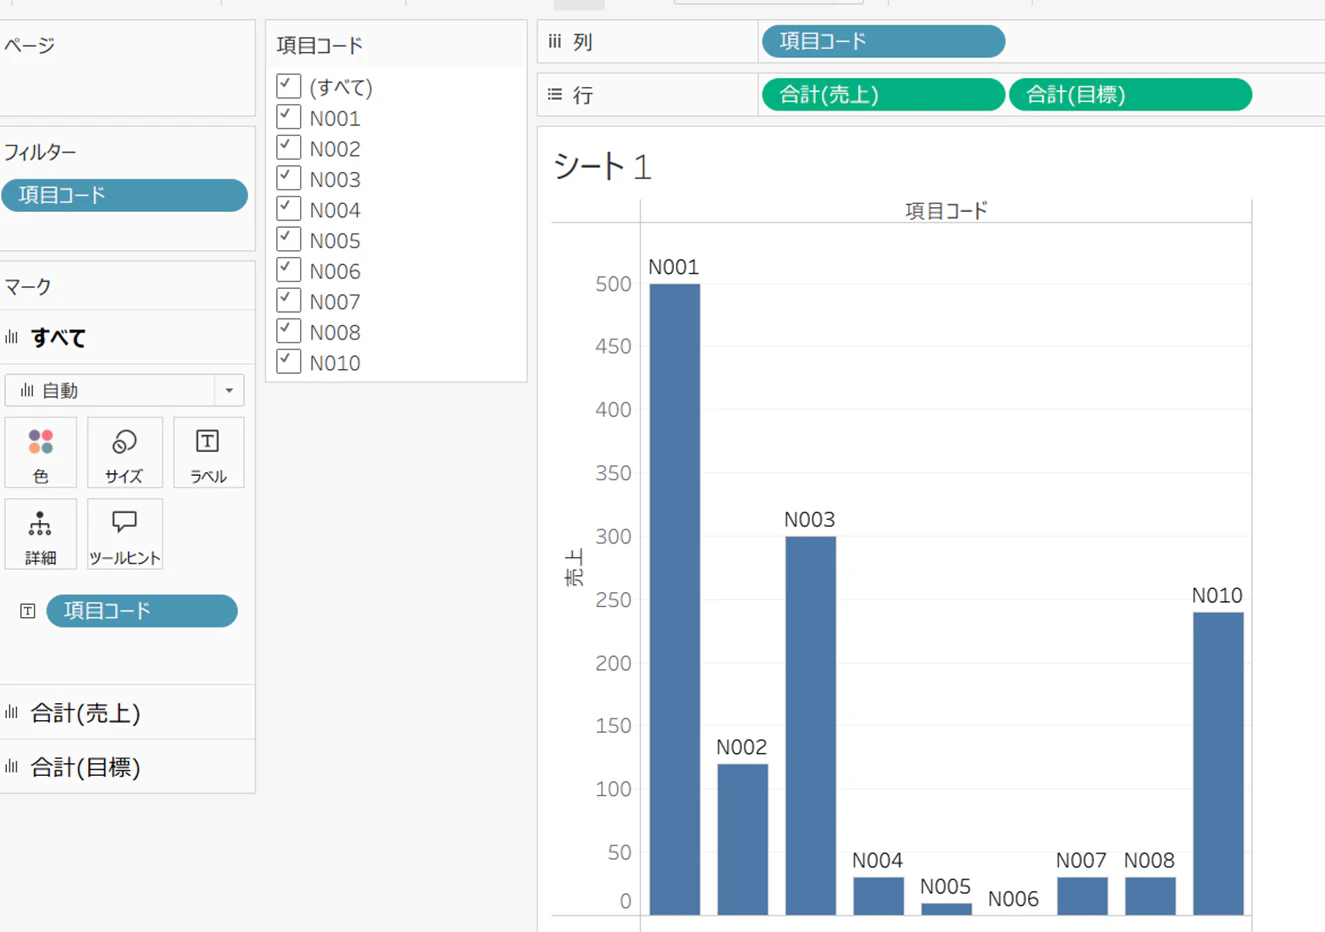Open the Color (色) mark card
This screenshot has height=932, width=1325.
(41, 453)
